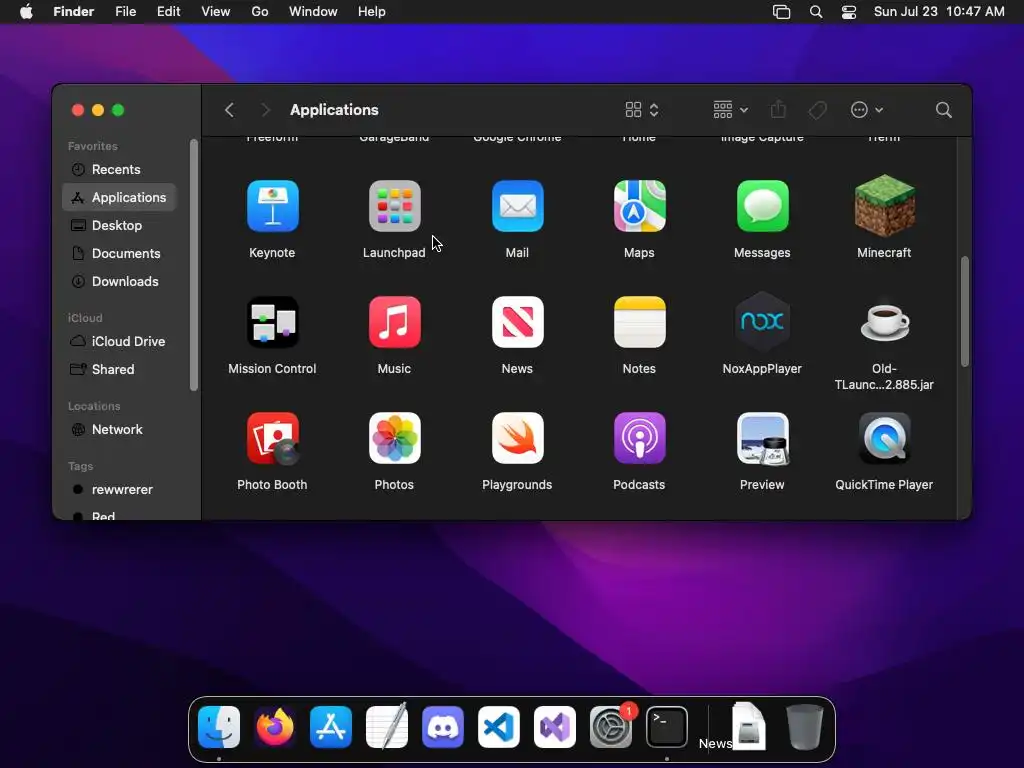Open the Trash in the Dock
This screenshot has height=768, width=1024.
pos(805,726)
